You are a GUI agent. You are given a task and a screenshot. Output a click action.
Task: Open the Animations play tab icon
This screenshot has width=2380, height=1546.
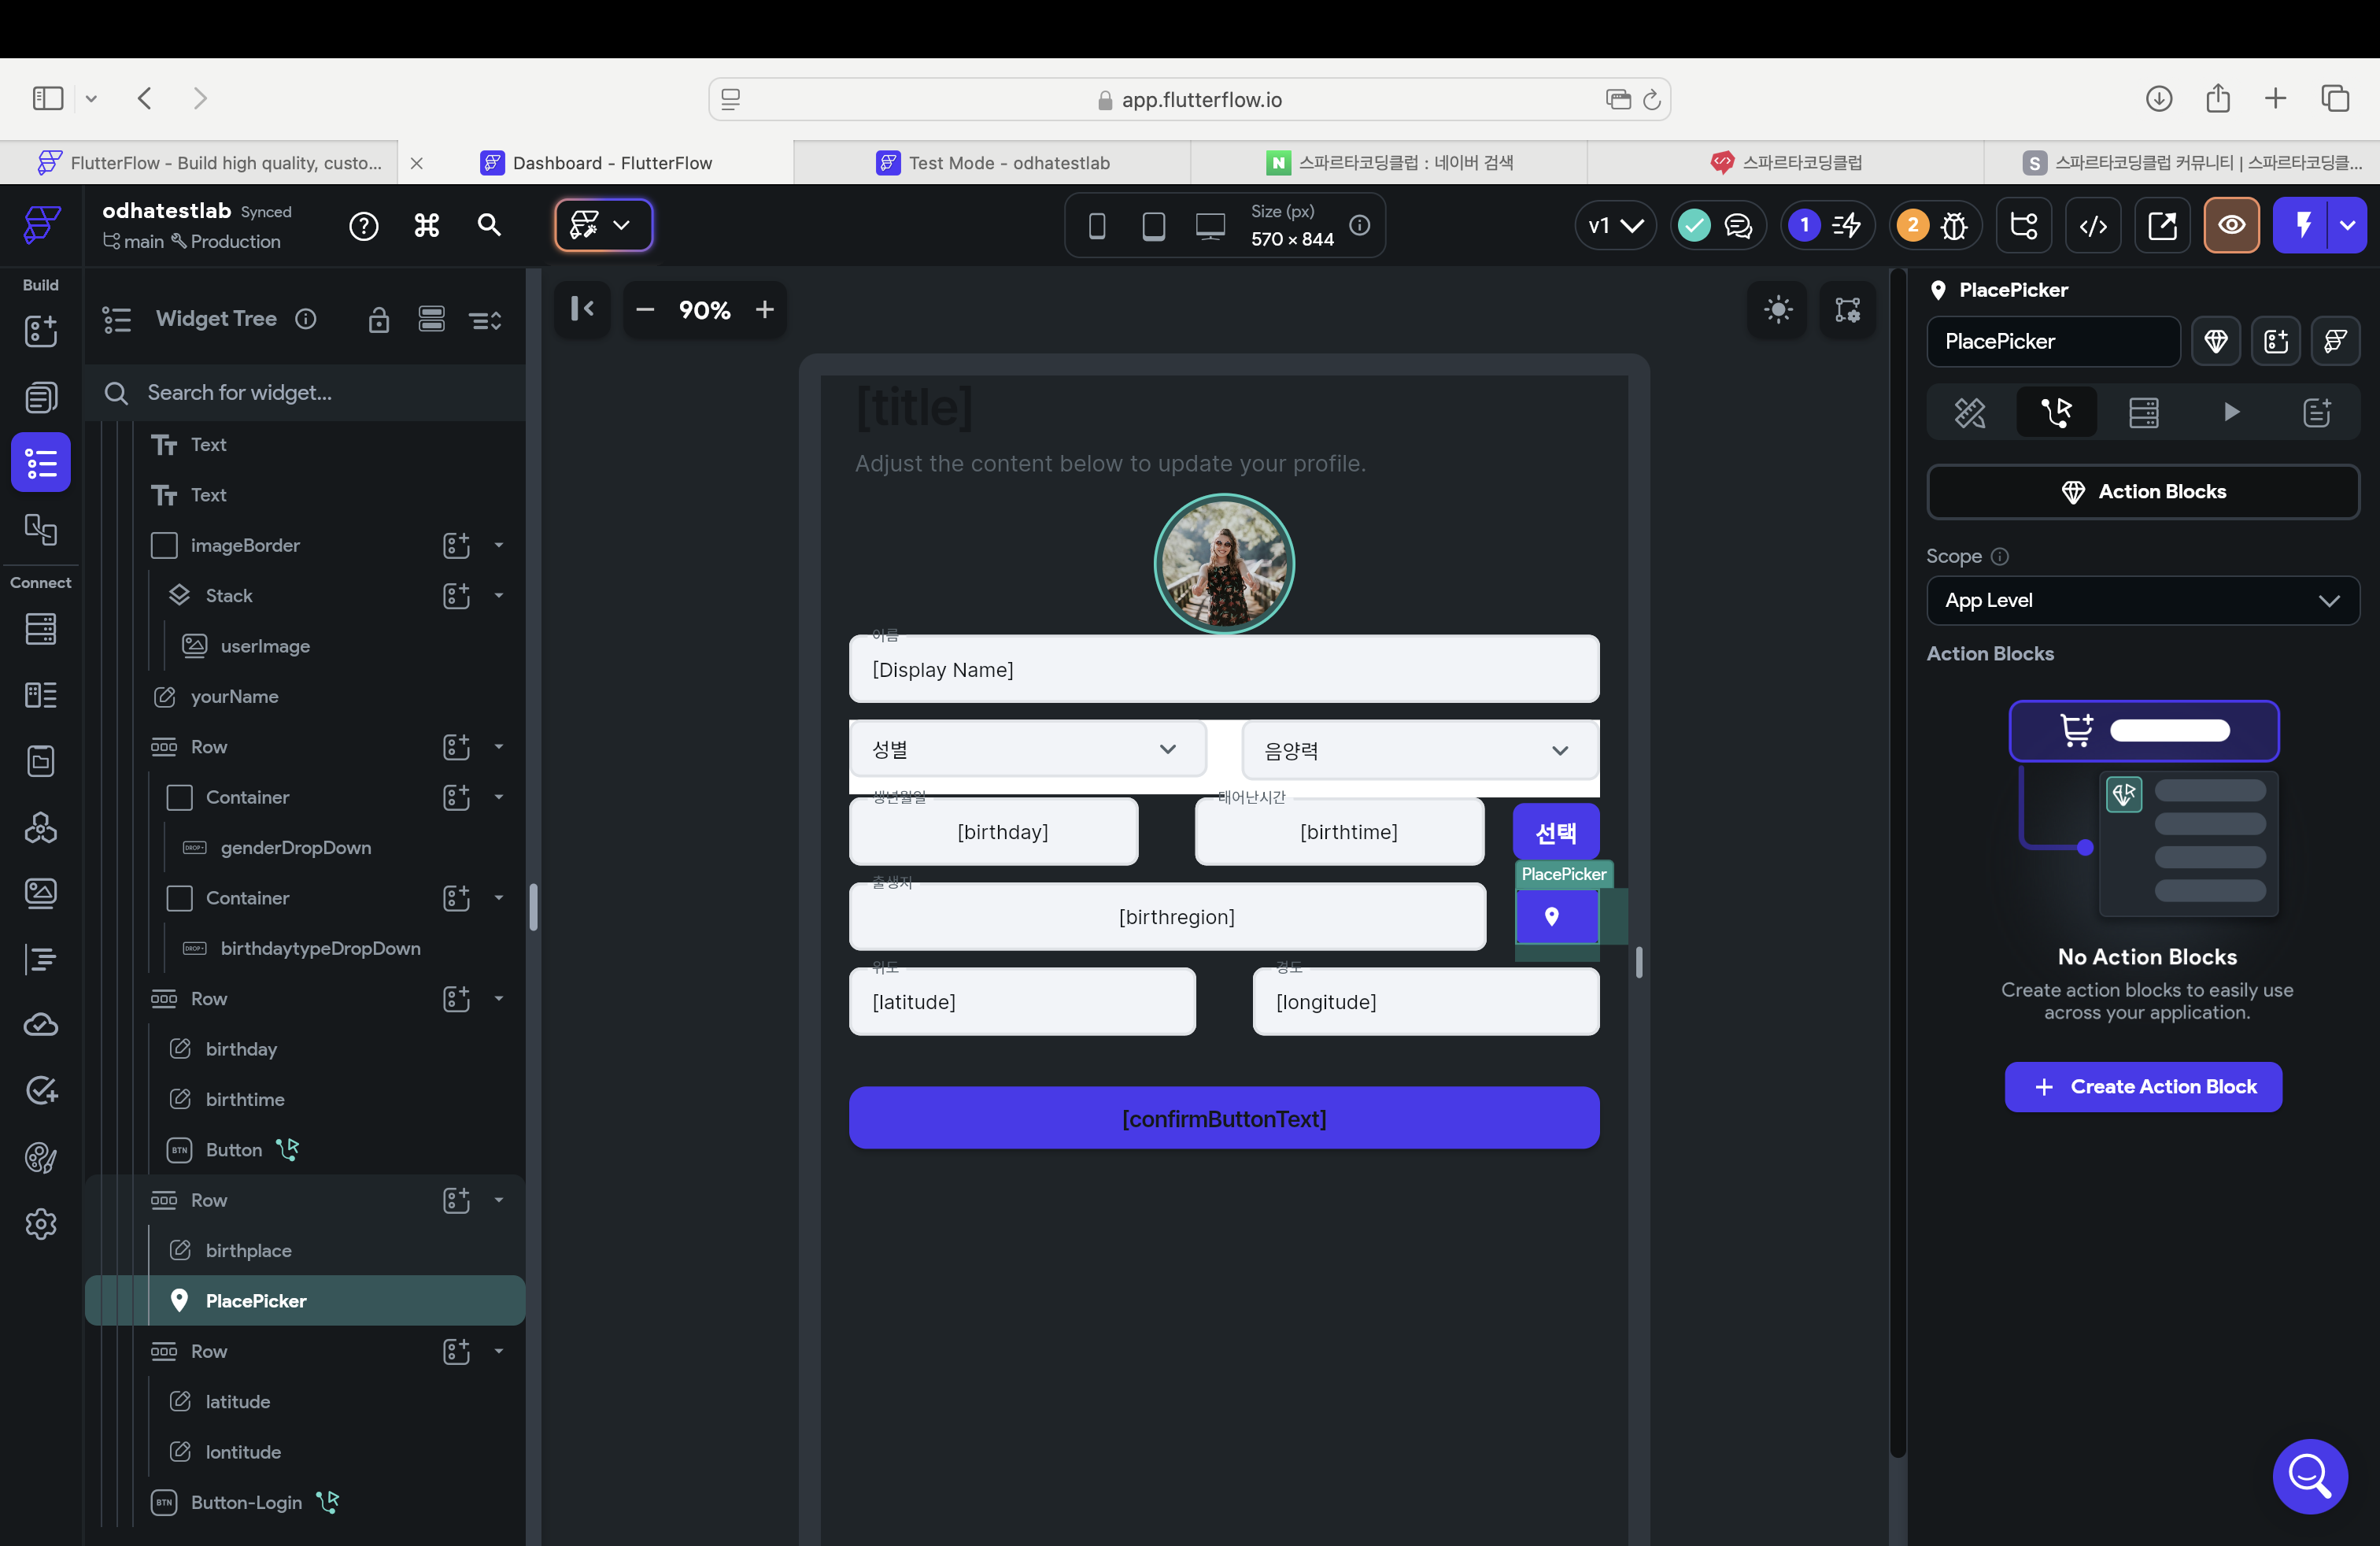[2231, 412]
